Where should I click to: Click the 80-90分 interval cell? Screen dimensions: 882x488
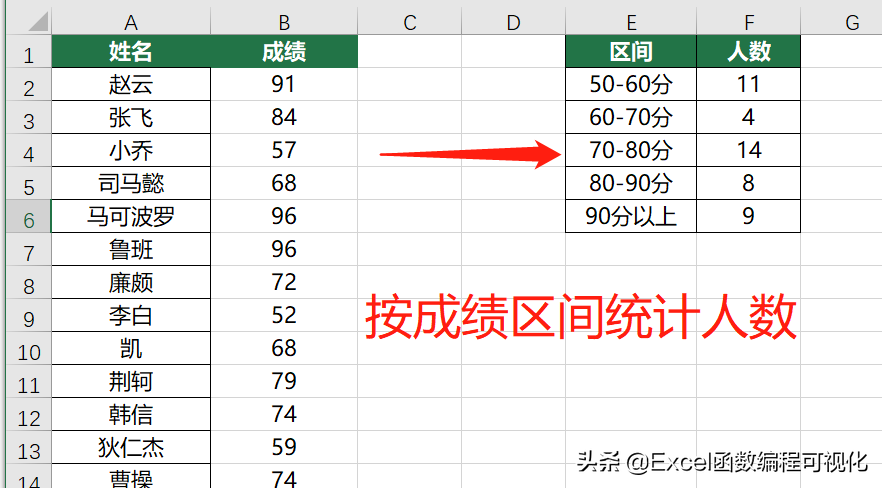(631, 183)
